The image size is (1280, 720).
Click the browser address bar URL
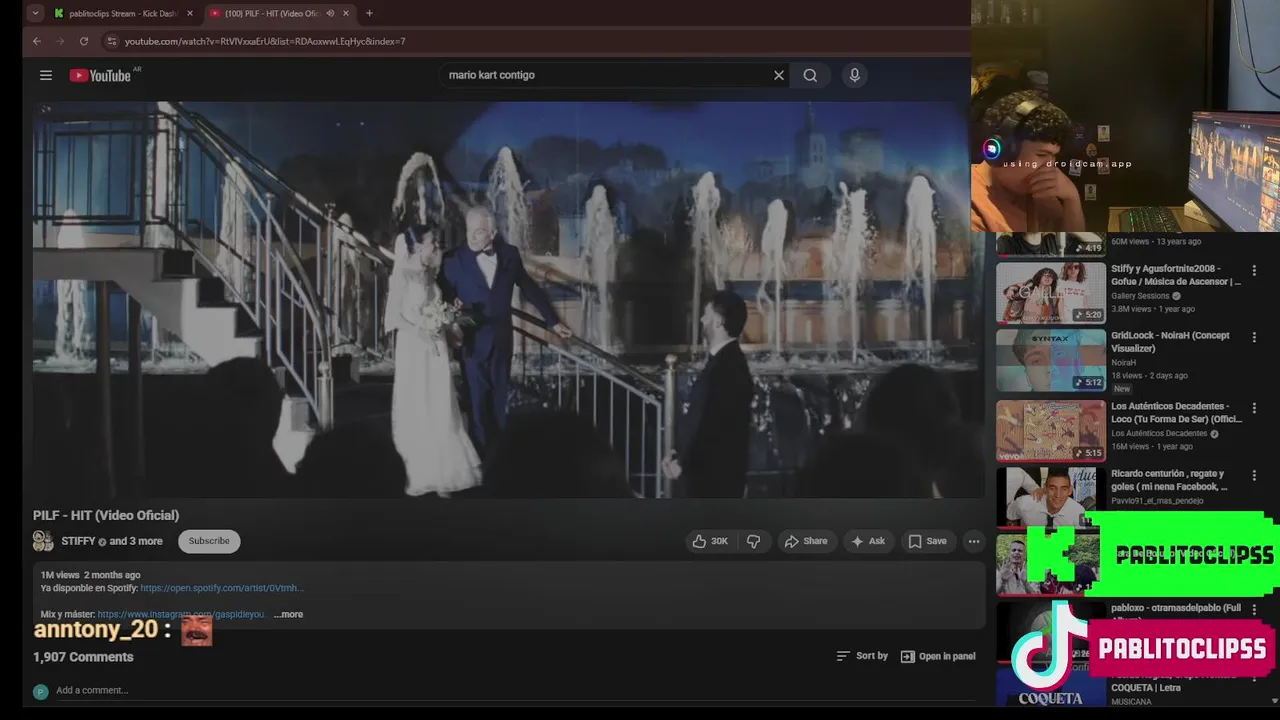[265, 41]
